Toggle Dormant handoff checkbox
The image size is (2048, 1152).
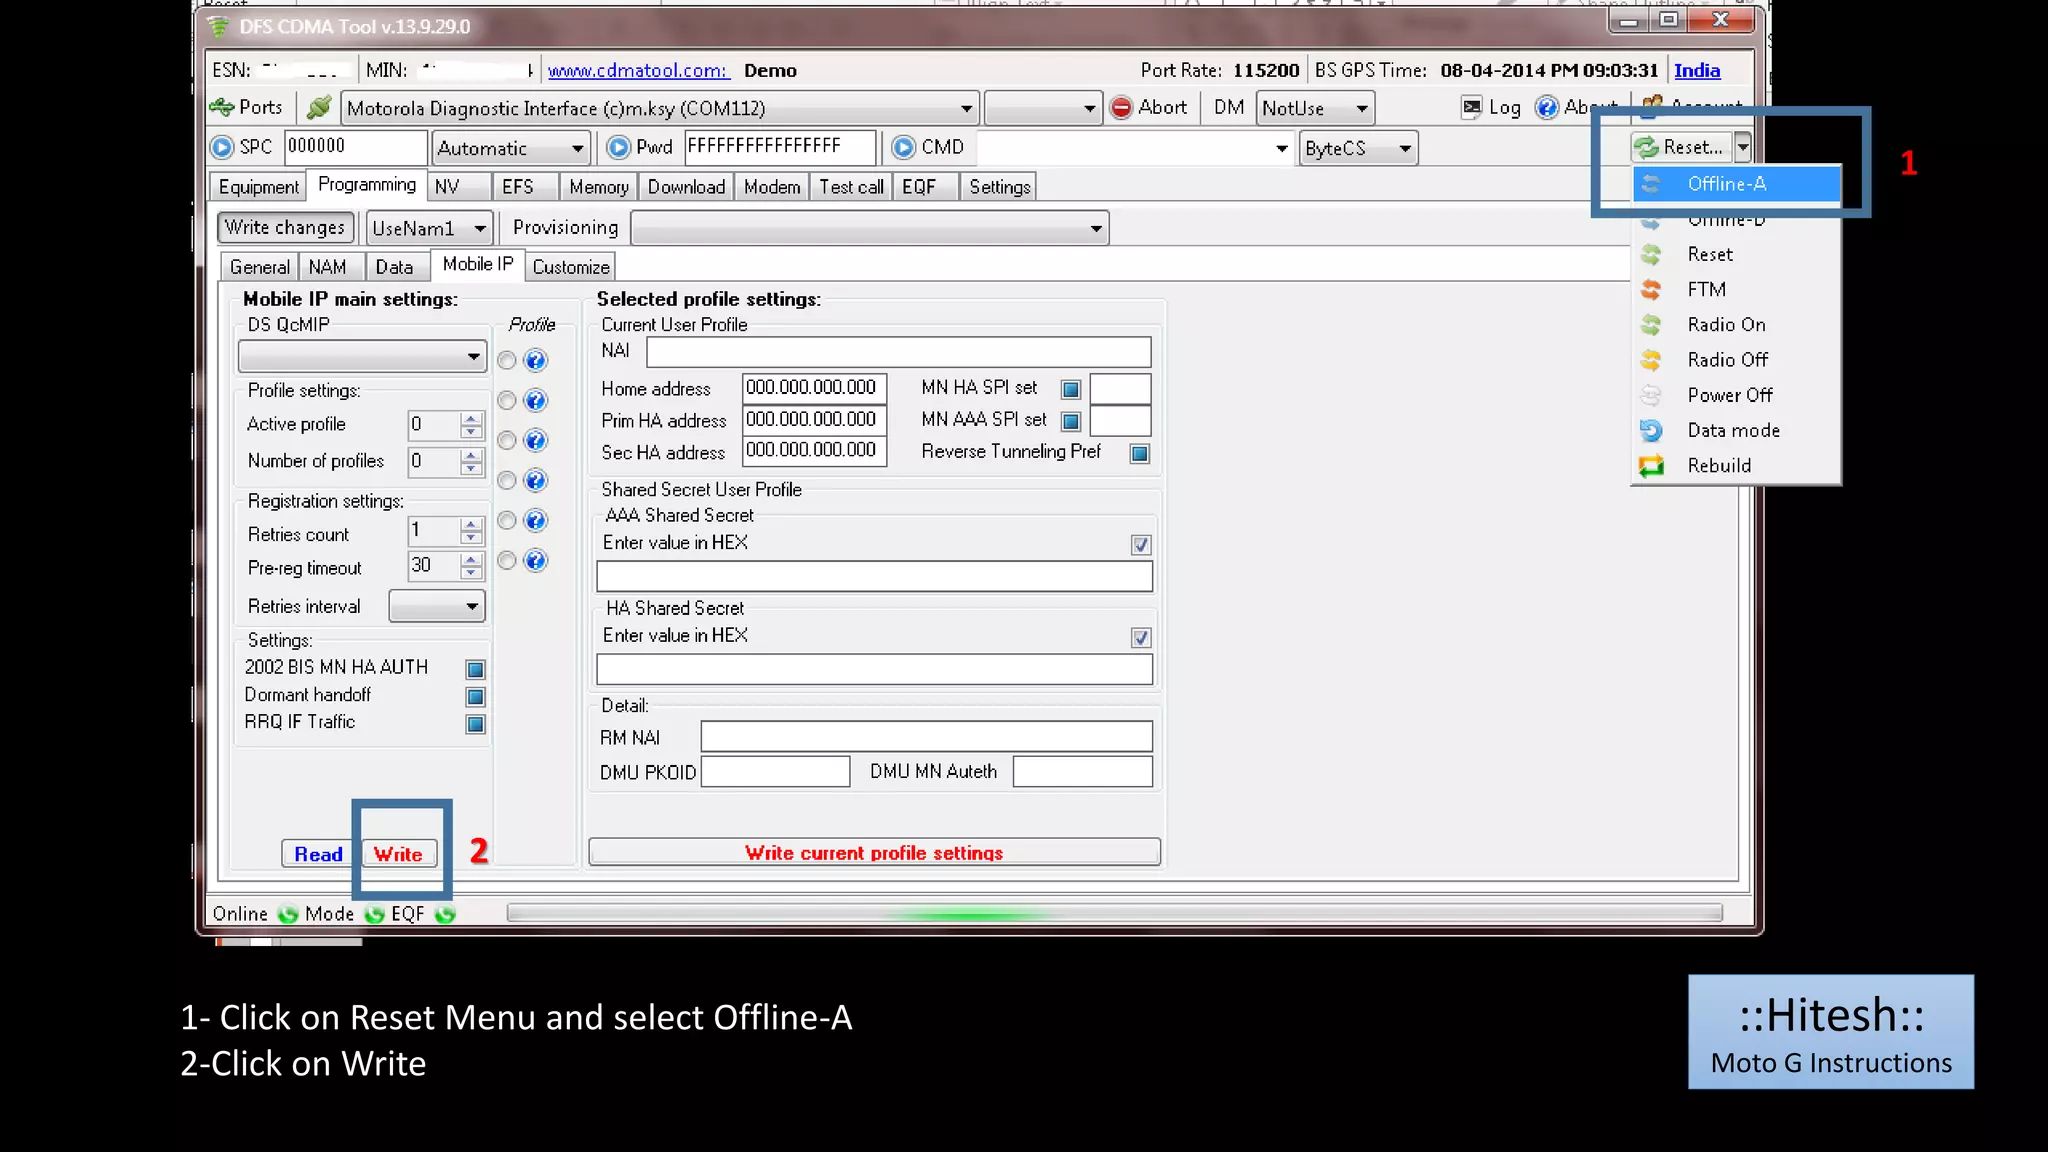pyautogui.click(x=475, y=696)
